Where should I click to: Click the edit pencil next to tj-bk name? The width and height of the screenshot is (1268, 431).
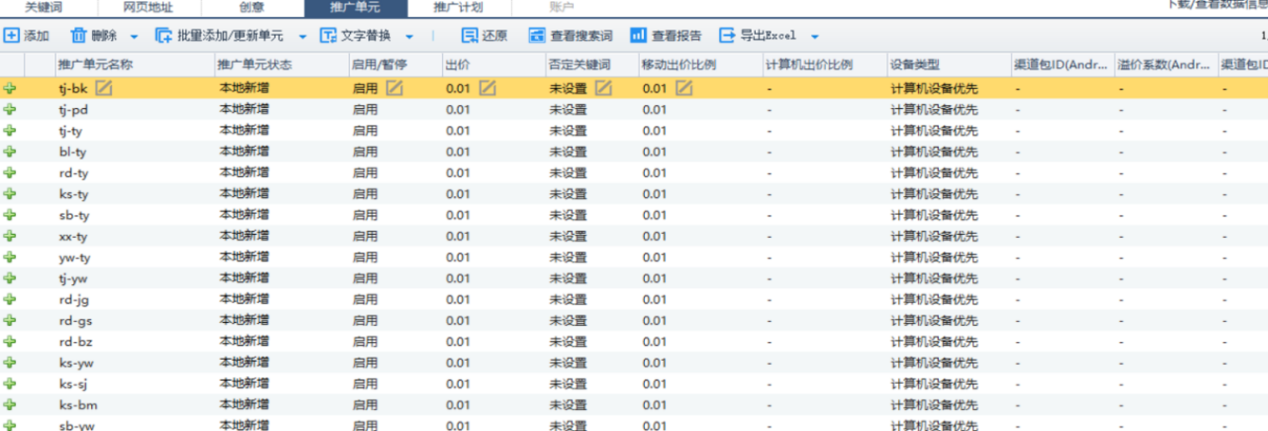(104, 88)
